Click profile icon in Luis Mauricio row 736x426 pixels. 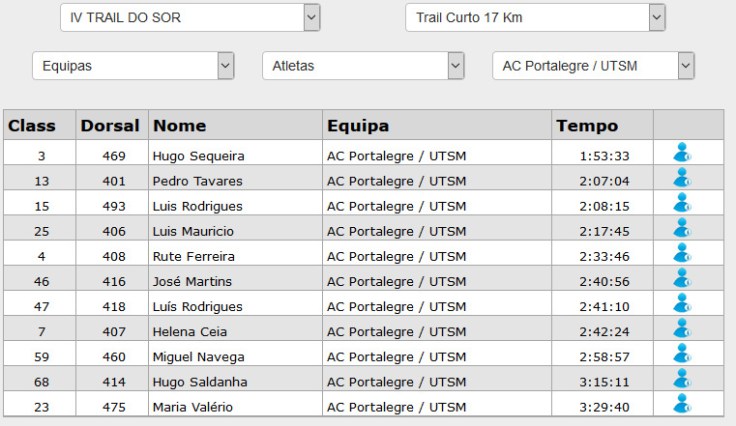point(682,228)
